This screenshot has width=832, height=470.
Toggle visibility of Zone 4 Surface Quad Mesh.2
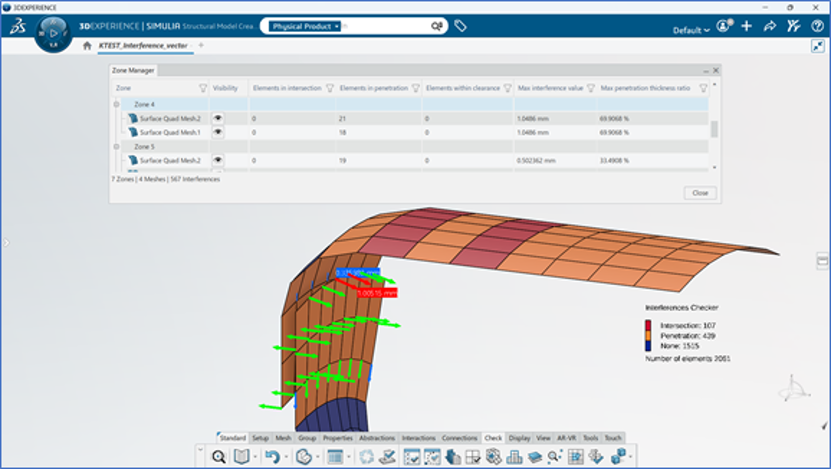218,118
